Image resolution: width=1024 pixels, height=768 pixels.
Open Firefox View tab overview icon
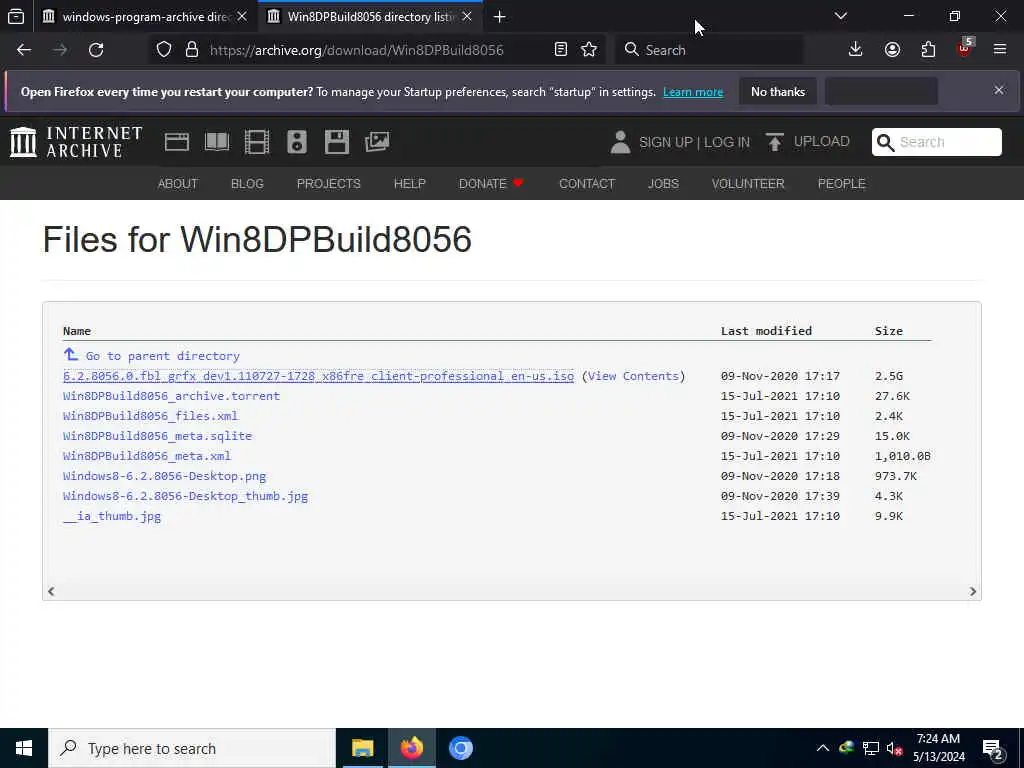16,16
